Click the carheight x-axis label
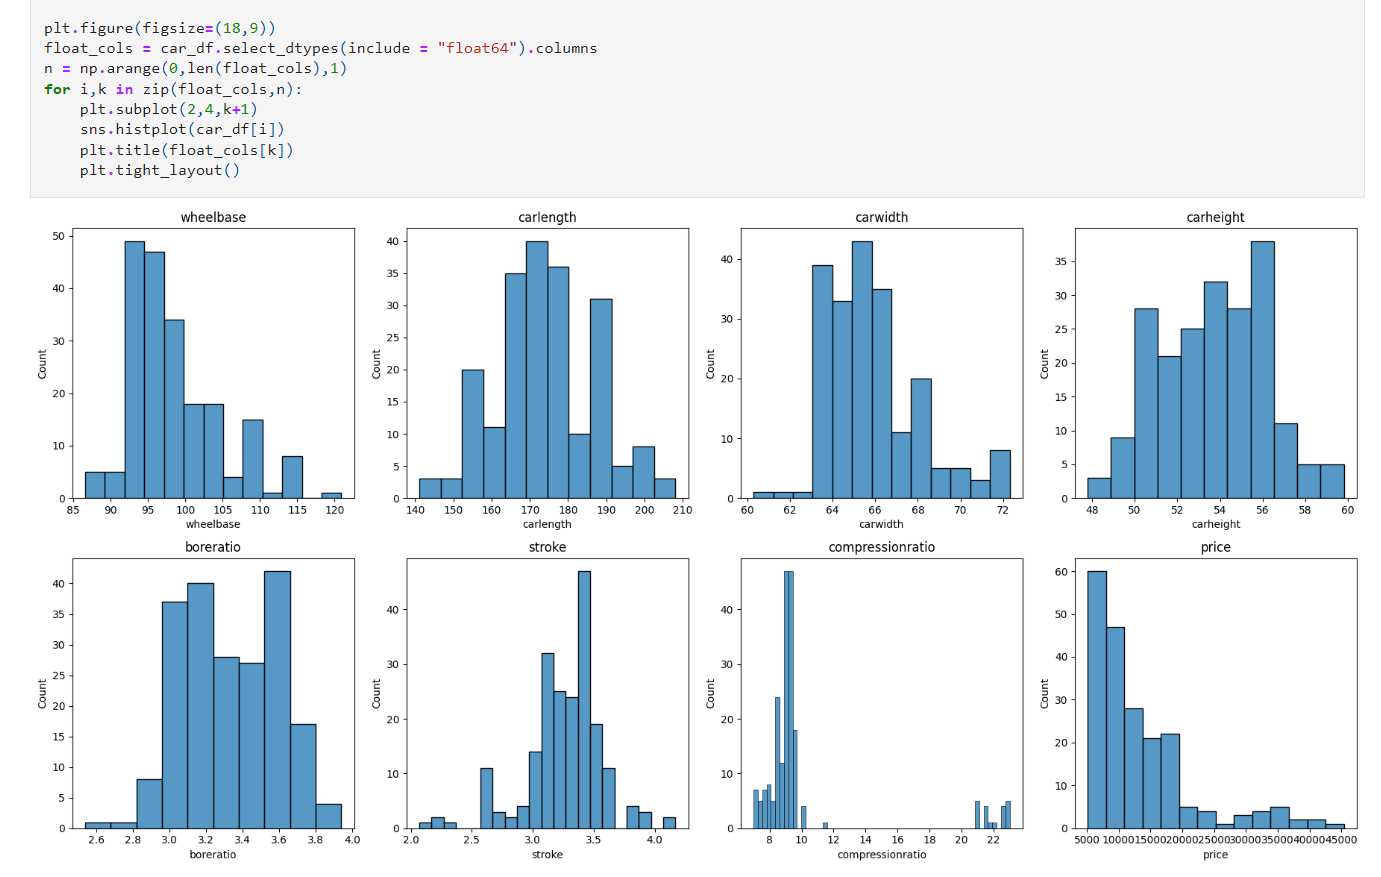The height and width of the screenshot is (877, 1381). [x=1215, y=524]
